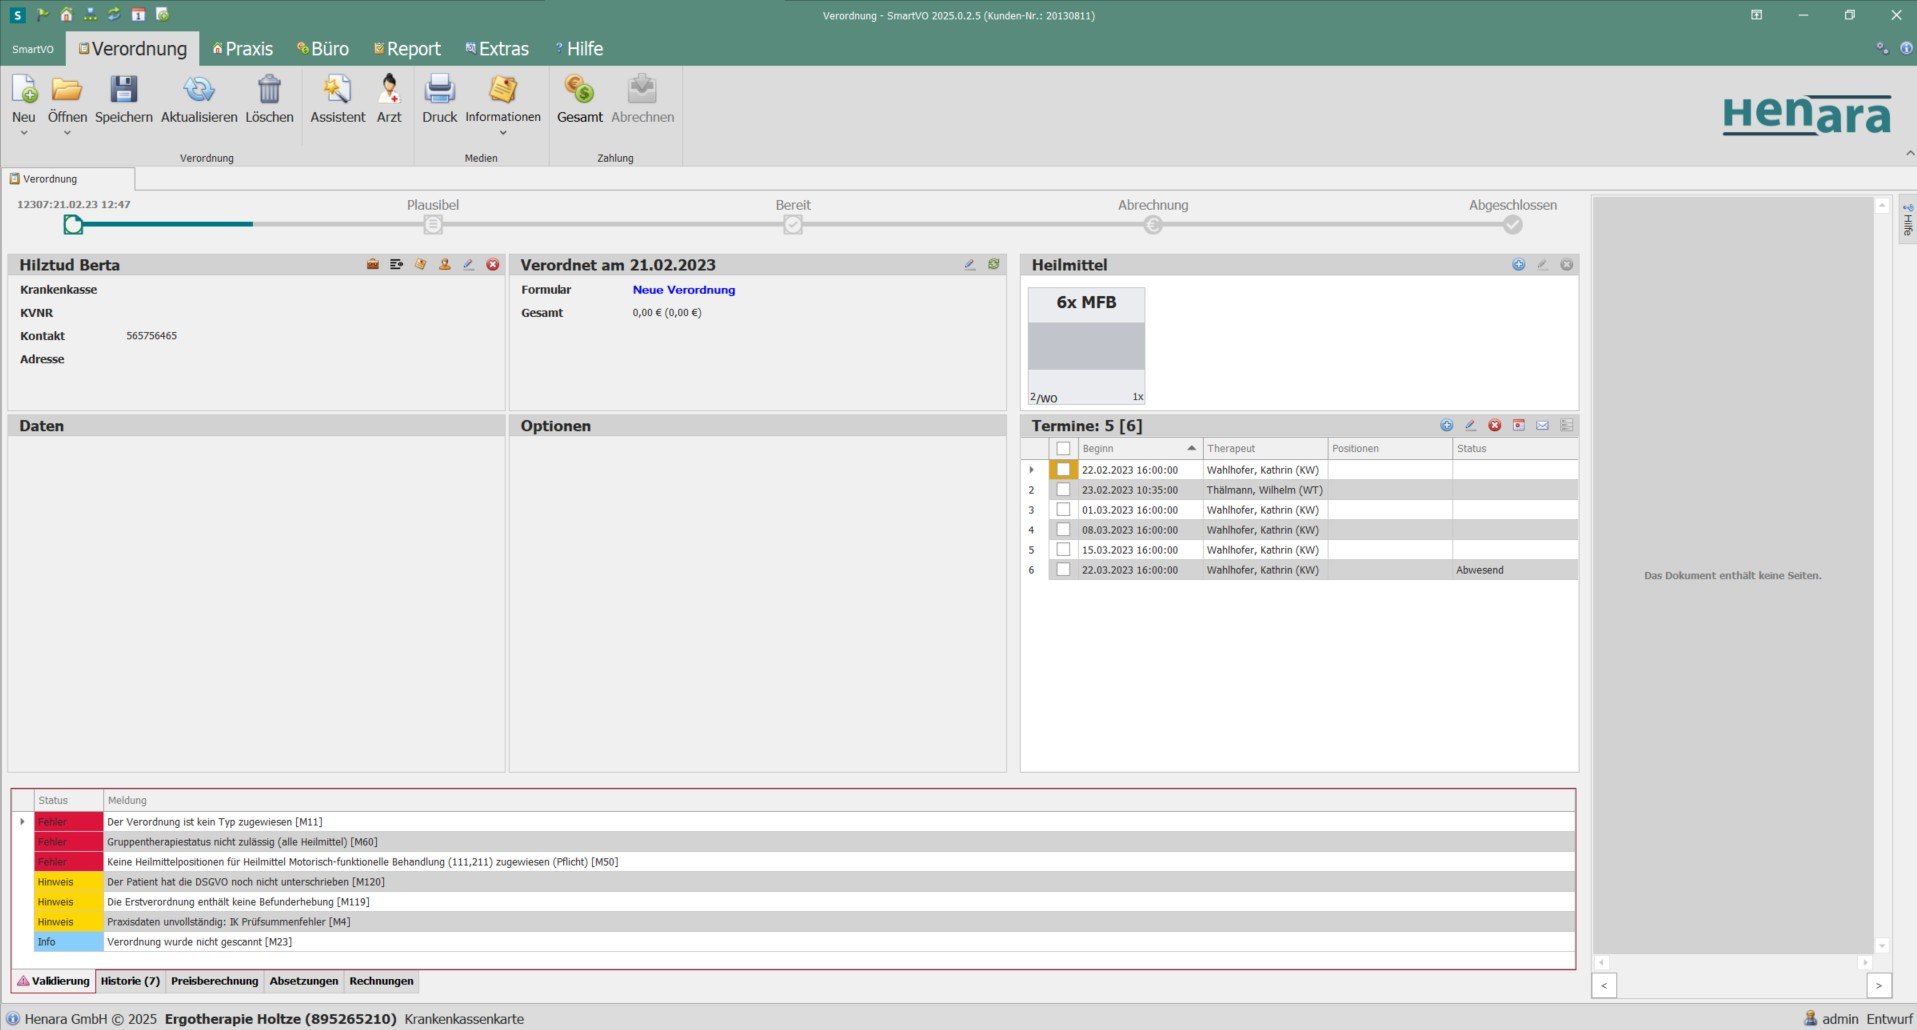Open the Druck print function
Screen dimensions: 1917x1030
coord(439,99)
